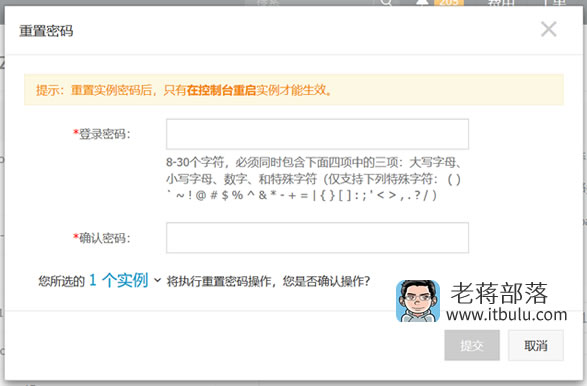Open the 1 个实例 instance link

[119, 280]
